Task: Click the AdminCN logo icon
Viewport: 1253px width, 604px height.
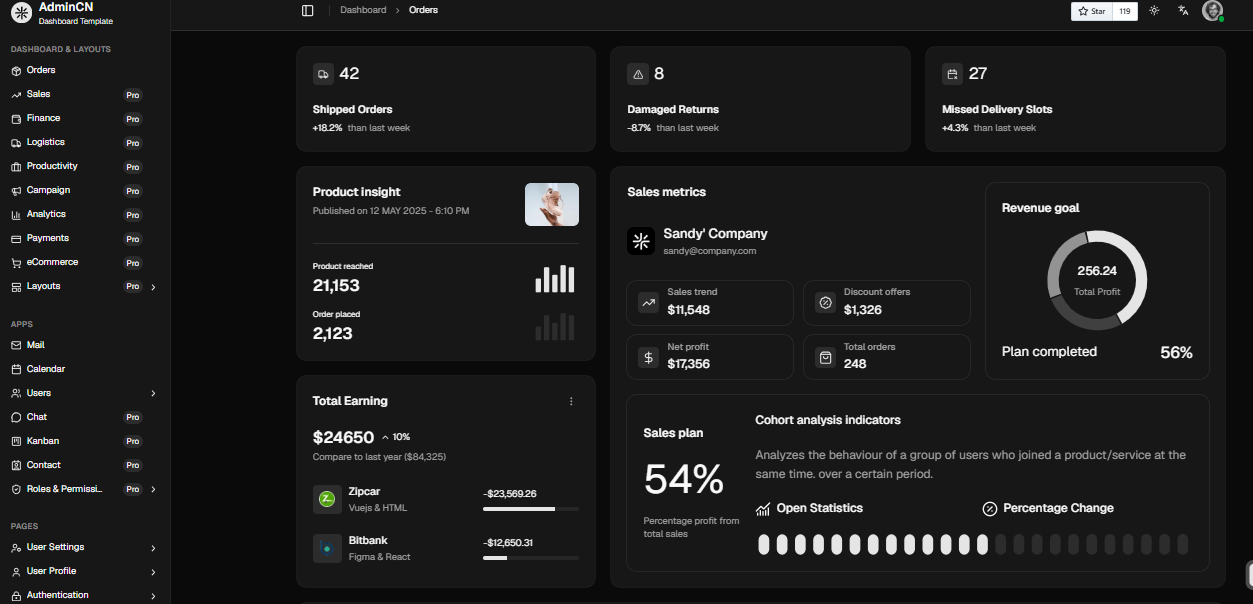Action: (x=20, y=13)
